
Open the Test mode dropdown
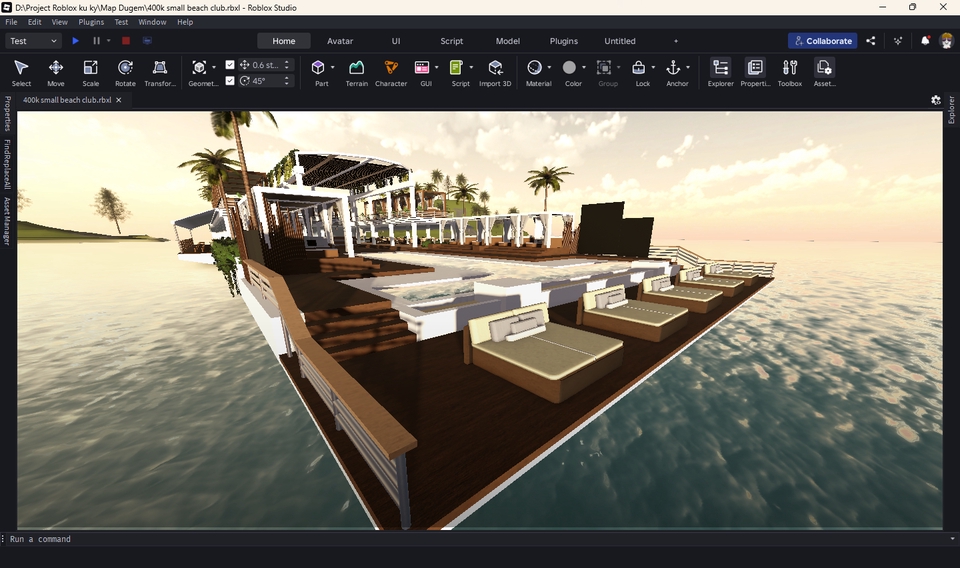click(x=33, y=41)
